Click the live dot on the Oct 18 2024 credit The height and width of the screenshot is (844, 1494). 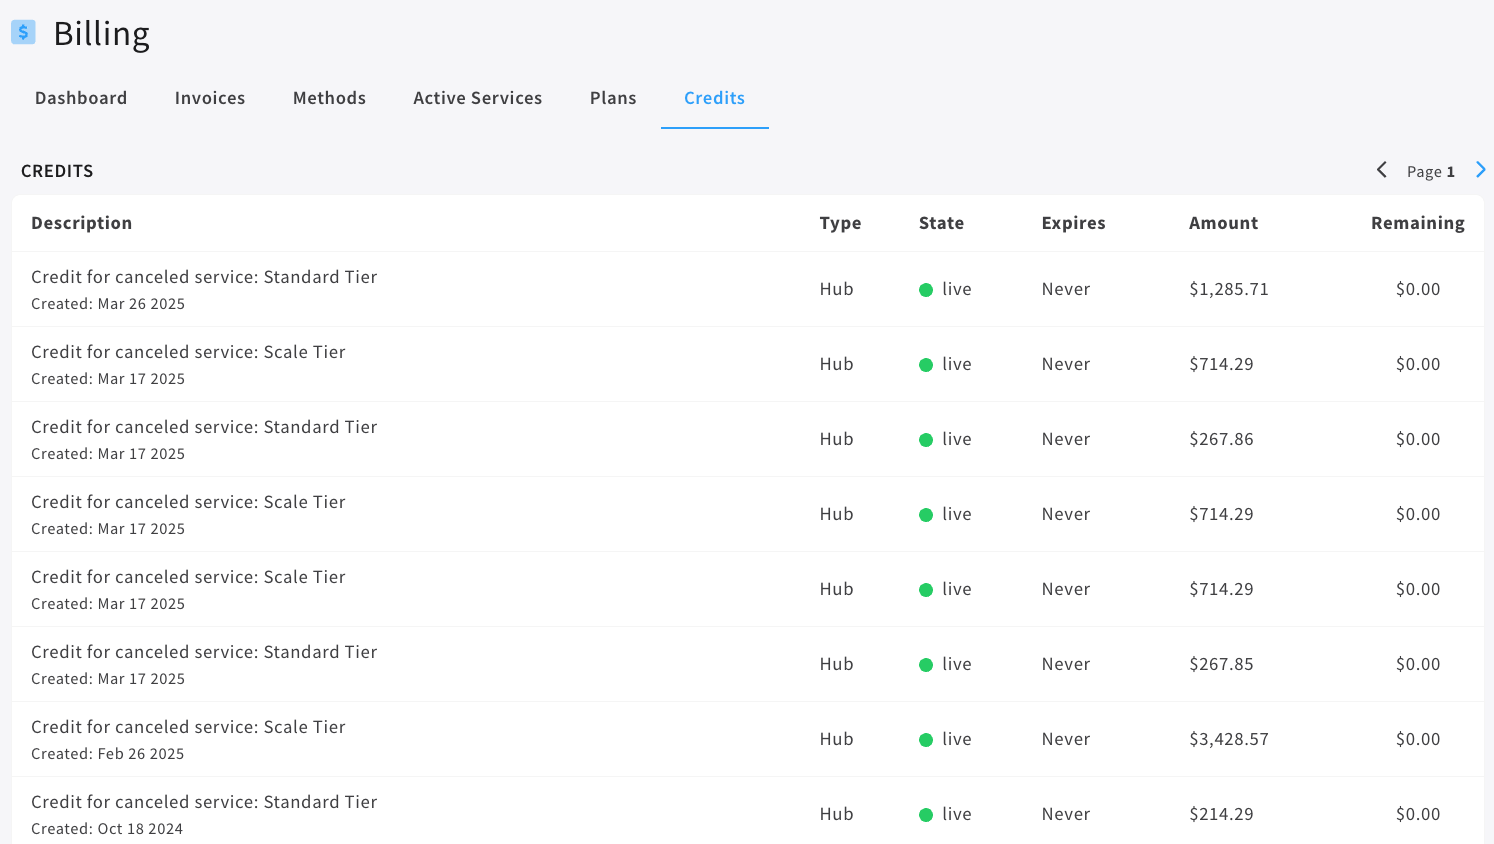coord(925,814)
